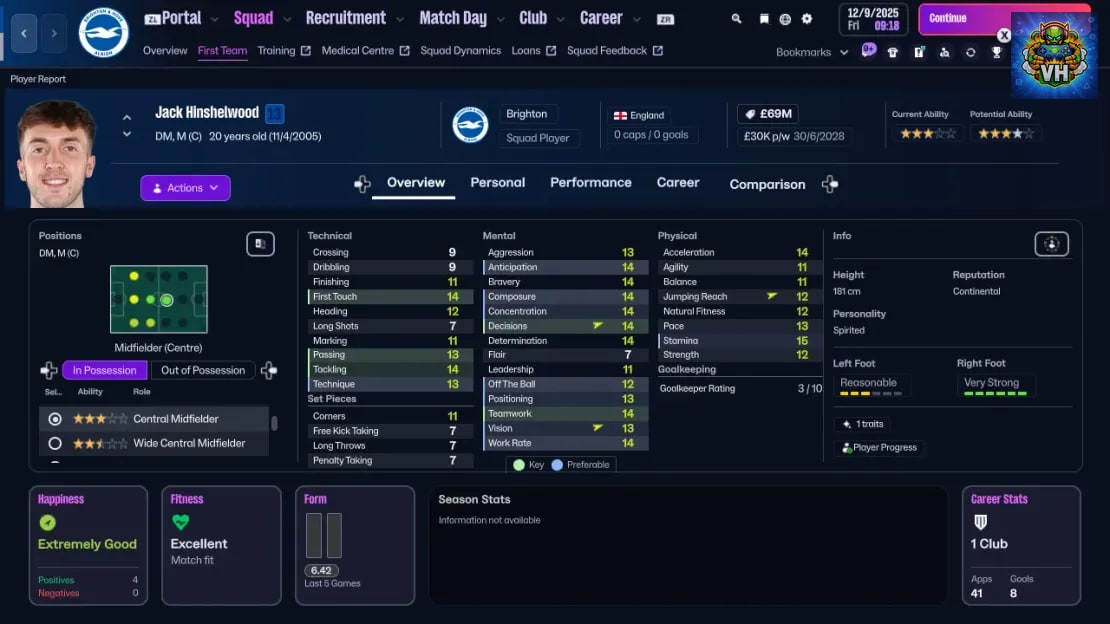This screenshot has width=1110, height=624.
Task: Select the Central Midfielder role radio button
Action: (55, 419)
